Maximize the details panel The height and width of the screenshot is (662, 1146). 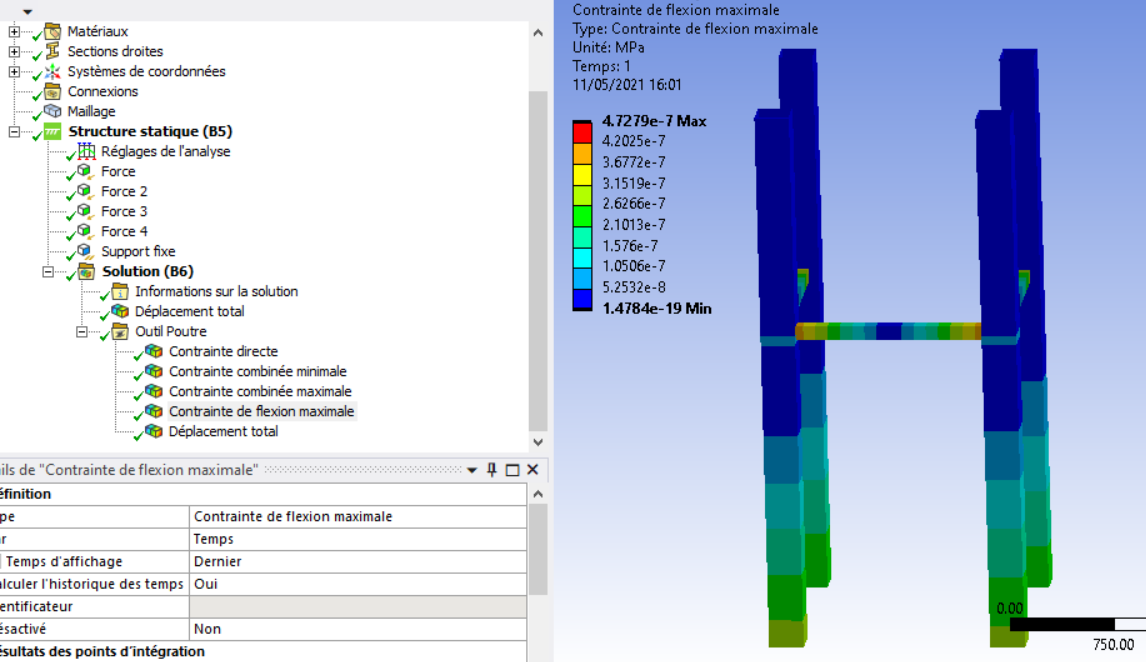coord(512,470)
